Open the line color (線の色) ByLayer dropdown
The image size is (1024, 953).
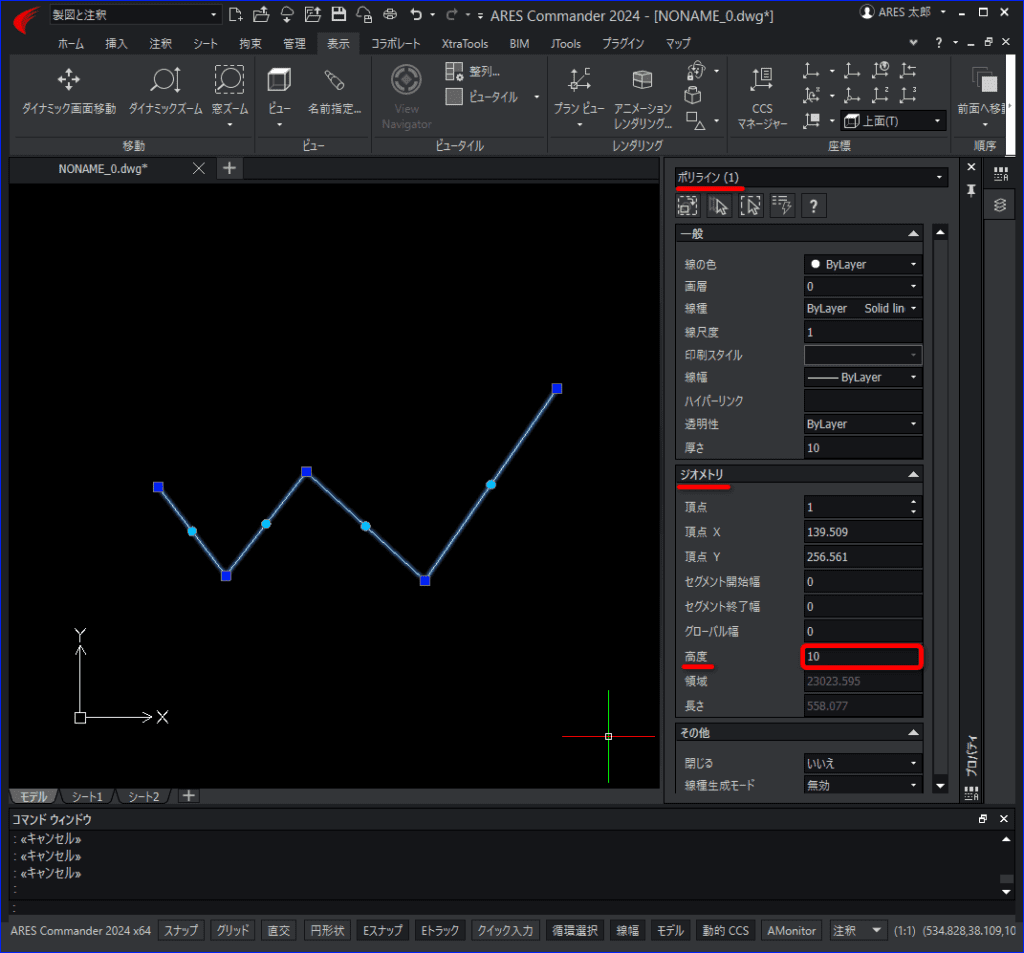point(862,265)
